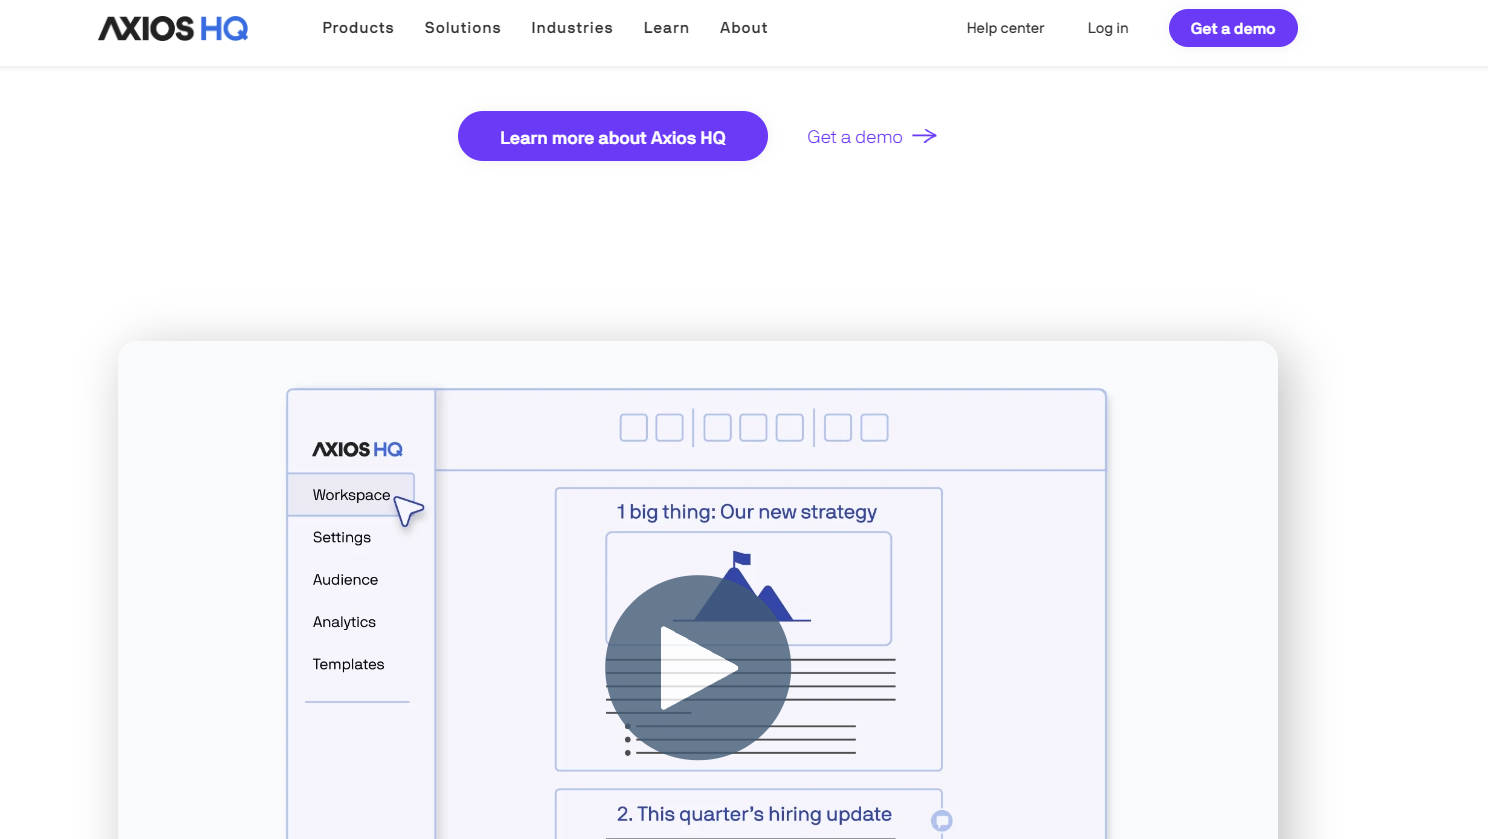Click Analytics in the mockup sidebar
Viewport: 1488px width, 839px height.
coord(344,621)
